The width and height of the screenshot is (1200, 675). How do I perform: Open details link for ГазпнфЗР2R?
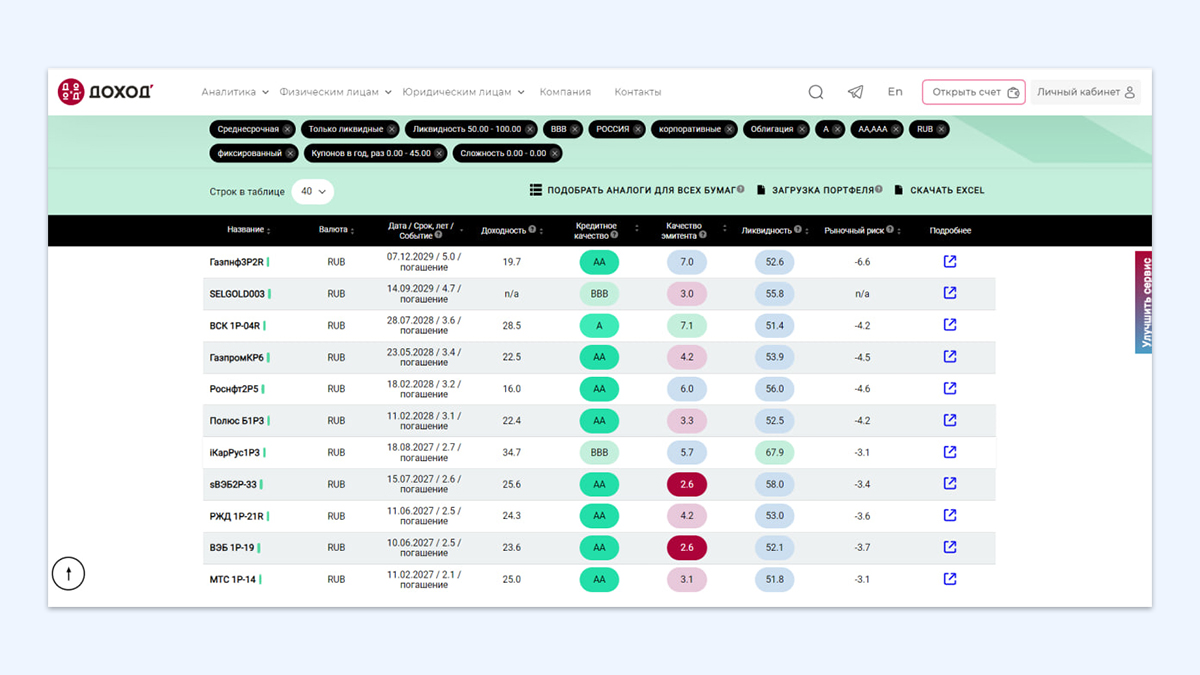pyautogui.click(x=950, y=261)
